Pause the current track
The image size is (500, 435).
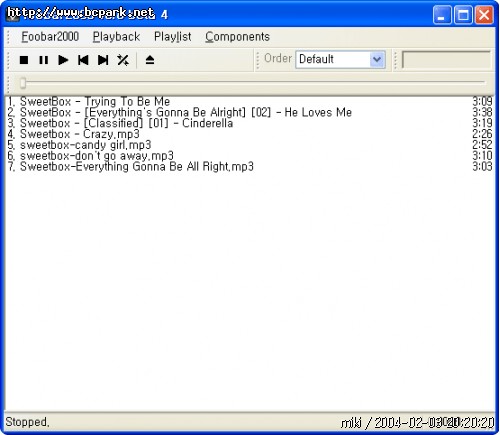click(x=43, y=60)
